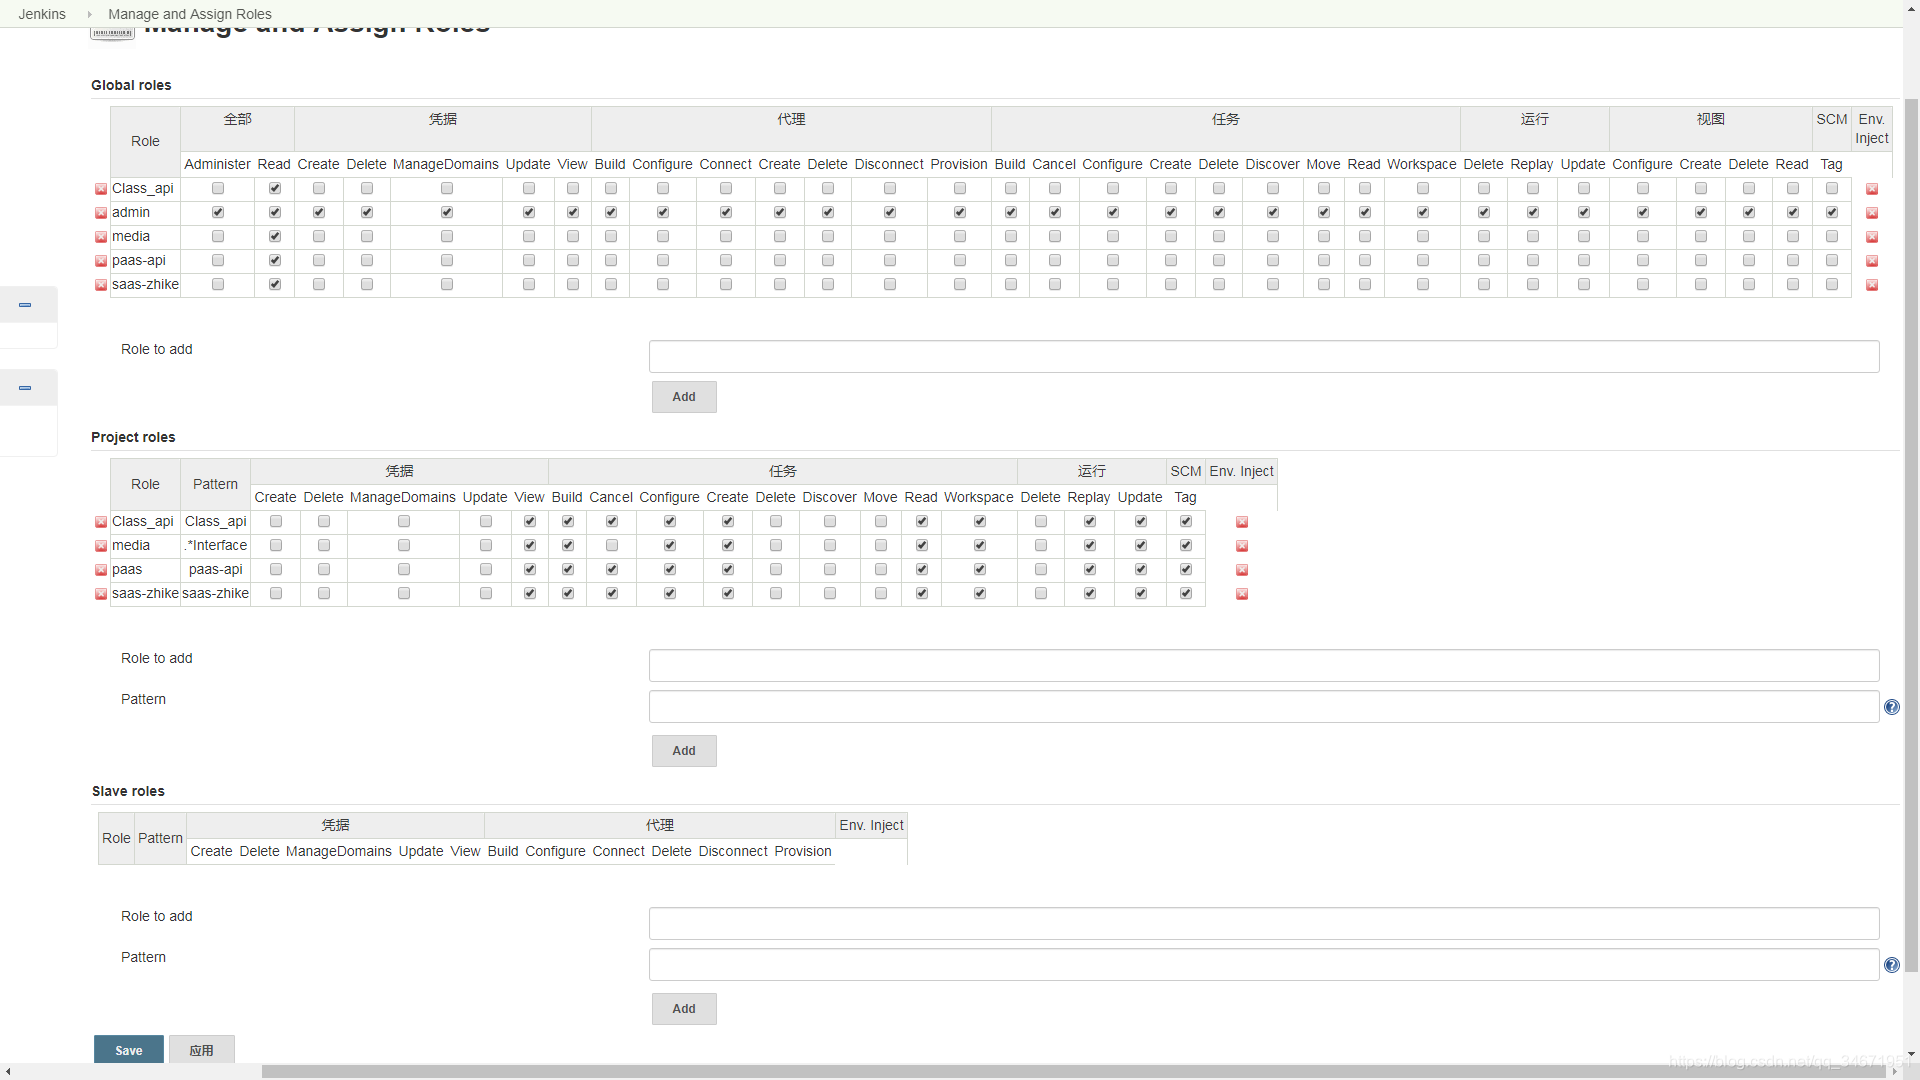Click the Save button
The image size is (1920, 1080).
(x=129, y=1050)
